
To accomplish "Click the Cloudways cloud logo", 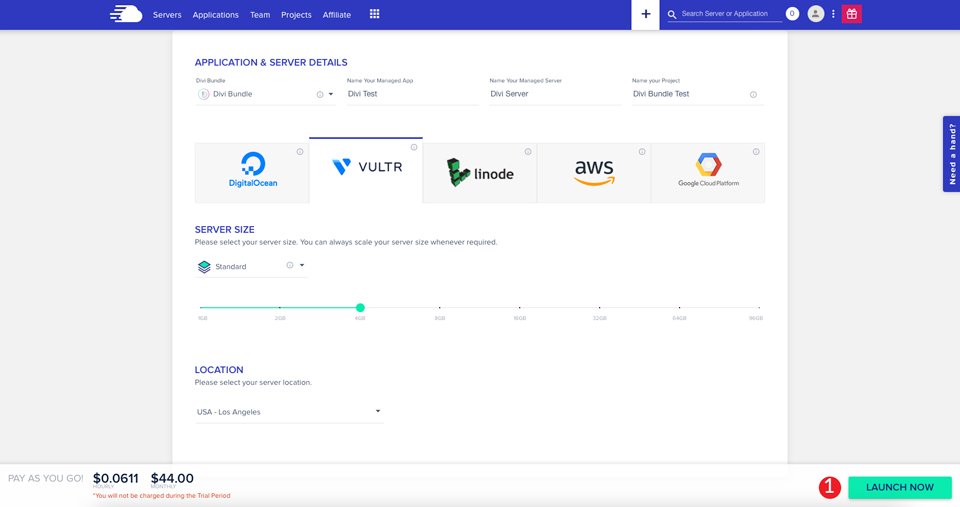I will point(126,14).
